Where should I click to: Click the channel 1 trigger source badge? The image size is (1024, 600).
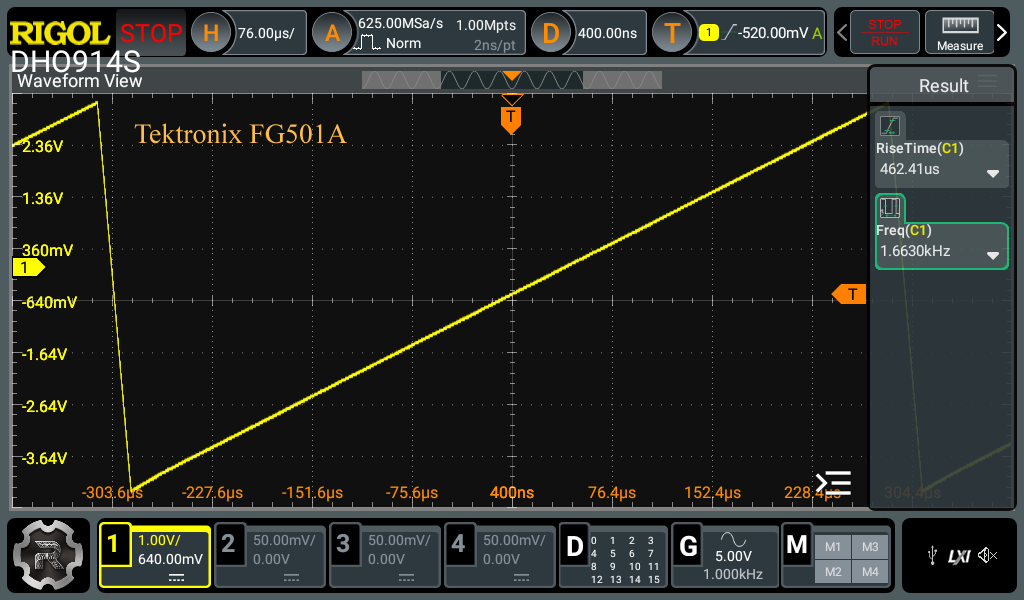click(x=709, y=33)
